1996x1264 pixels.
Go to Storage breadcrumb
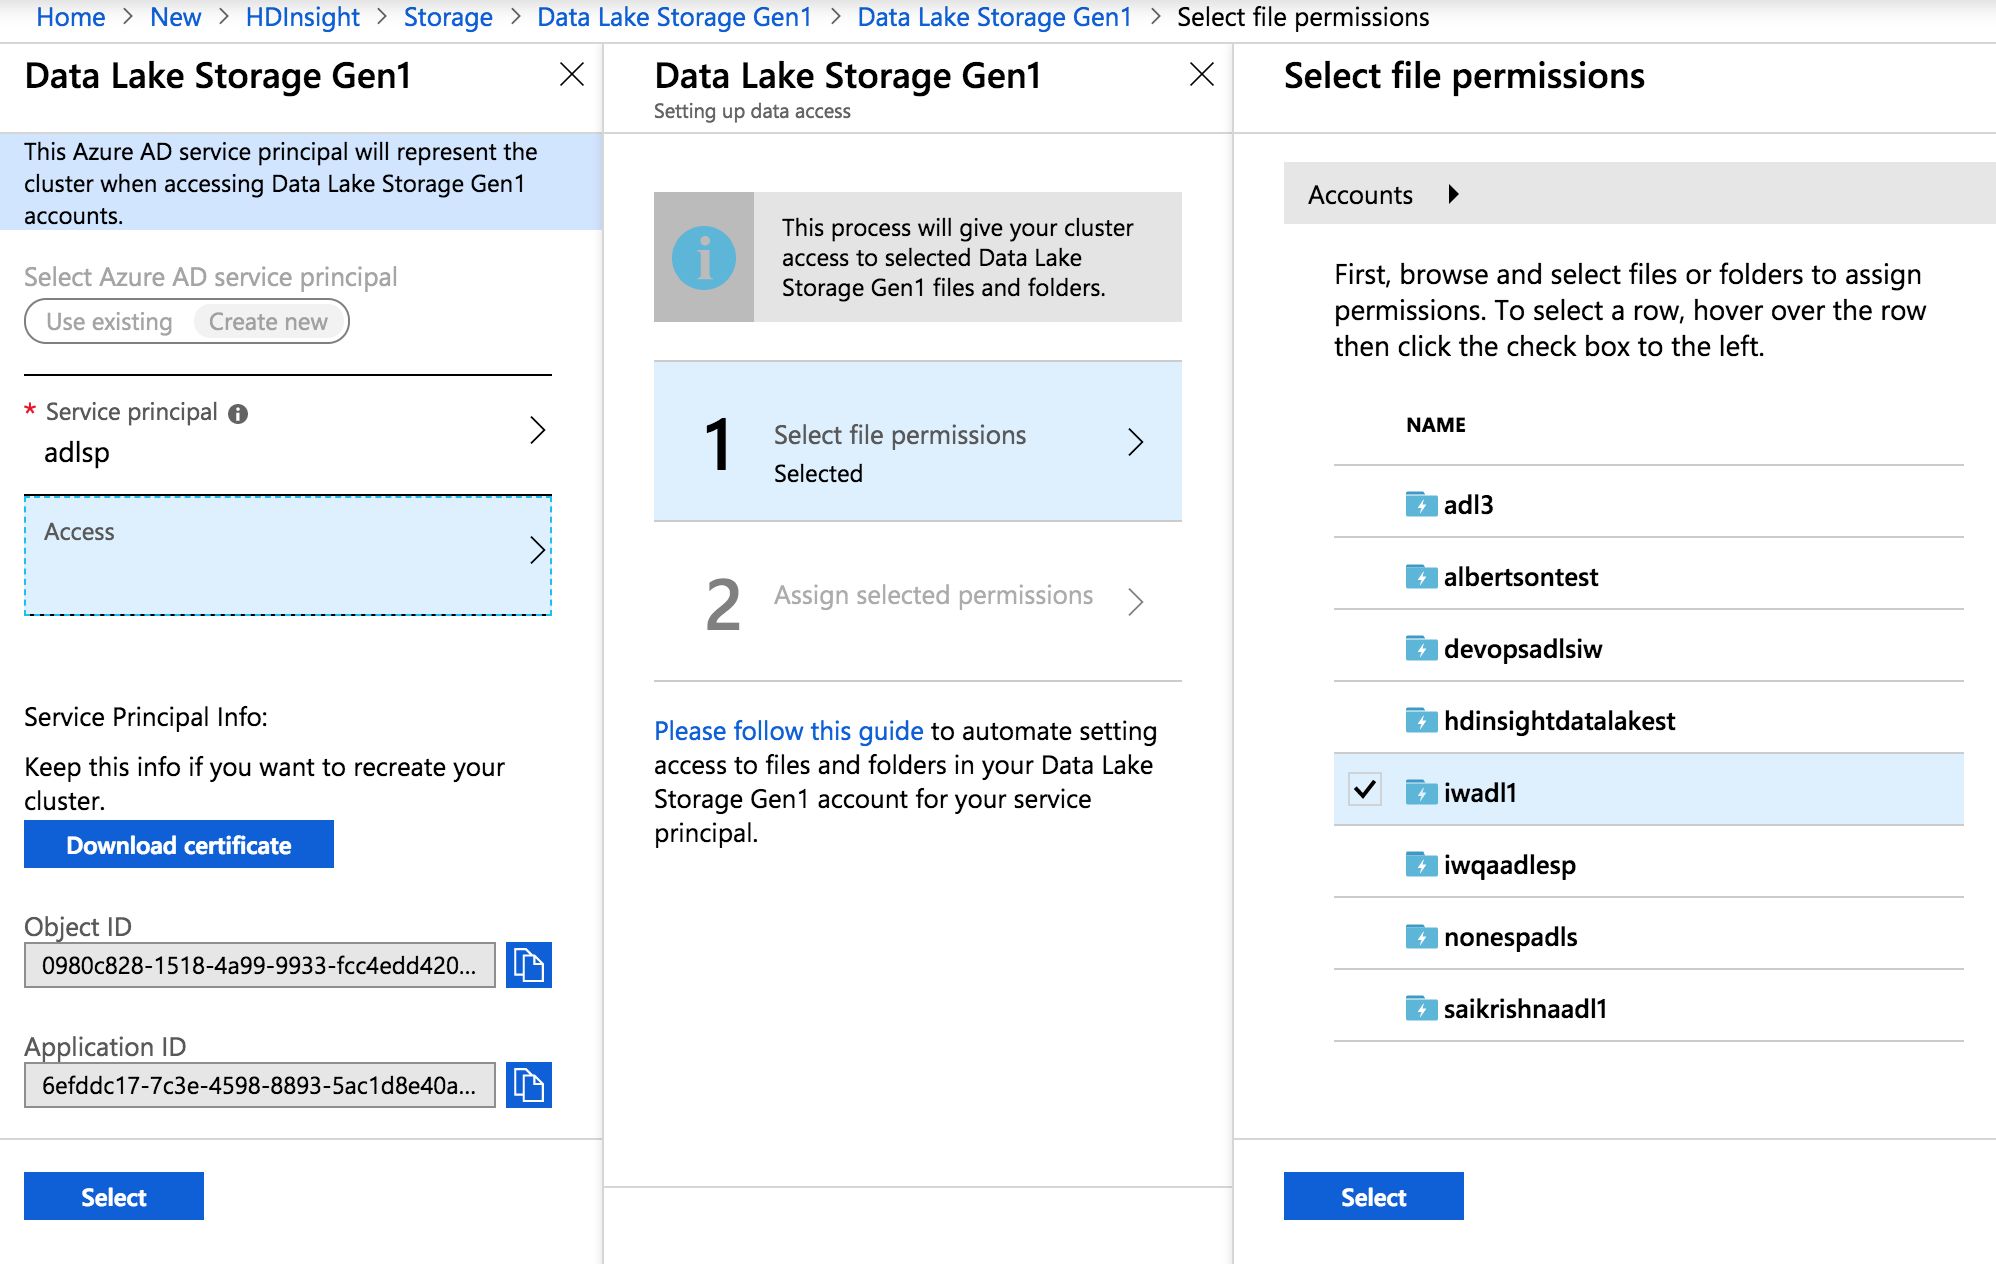[448, 17]
